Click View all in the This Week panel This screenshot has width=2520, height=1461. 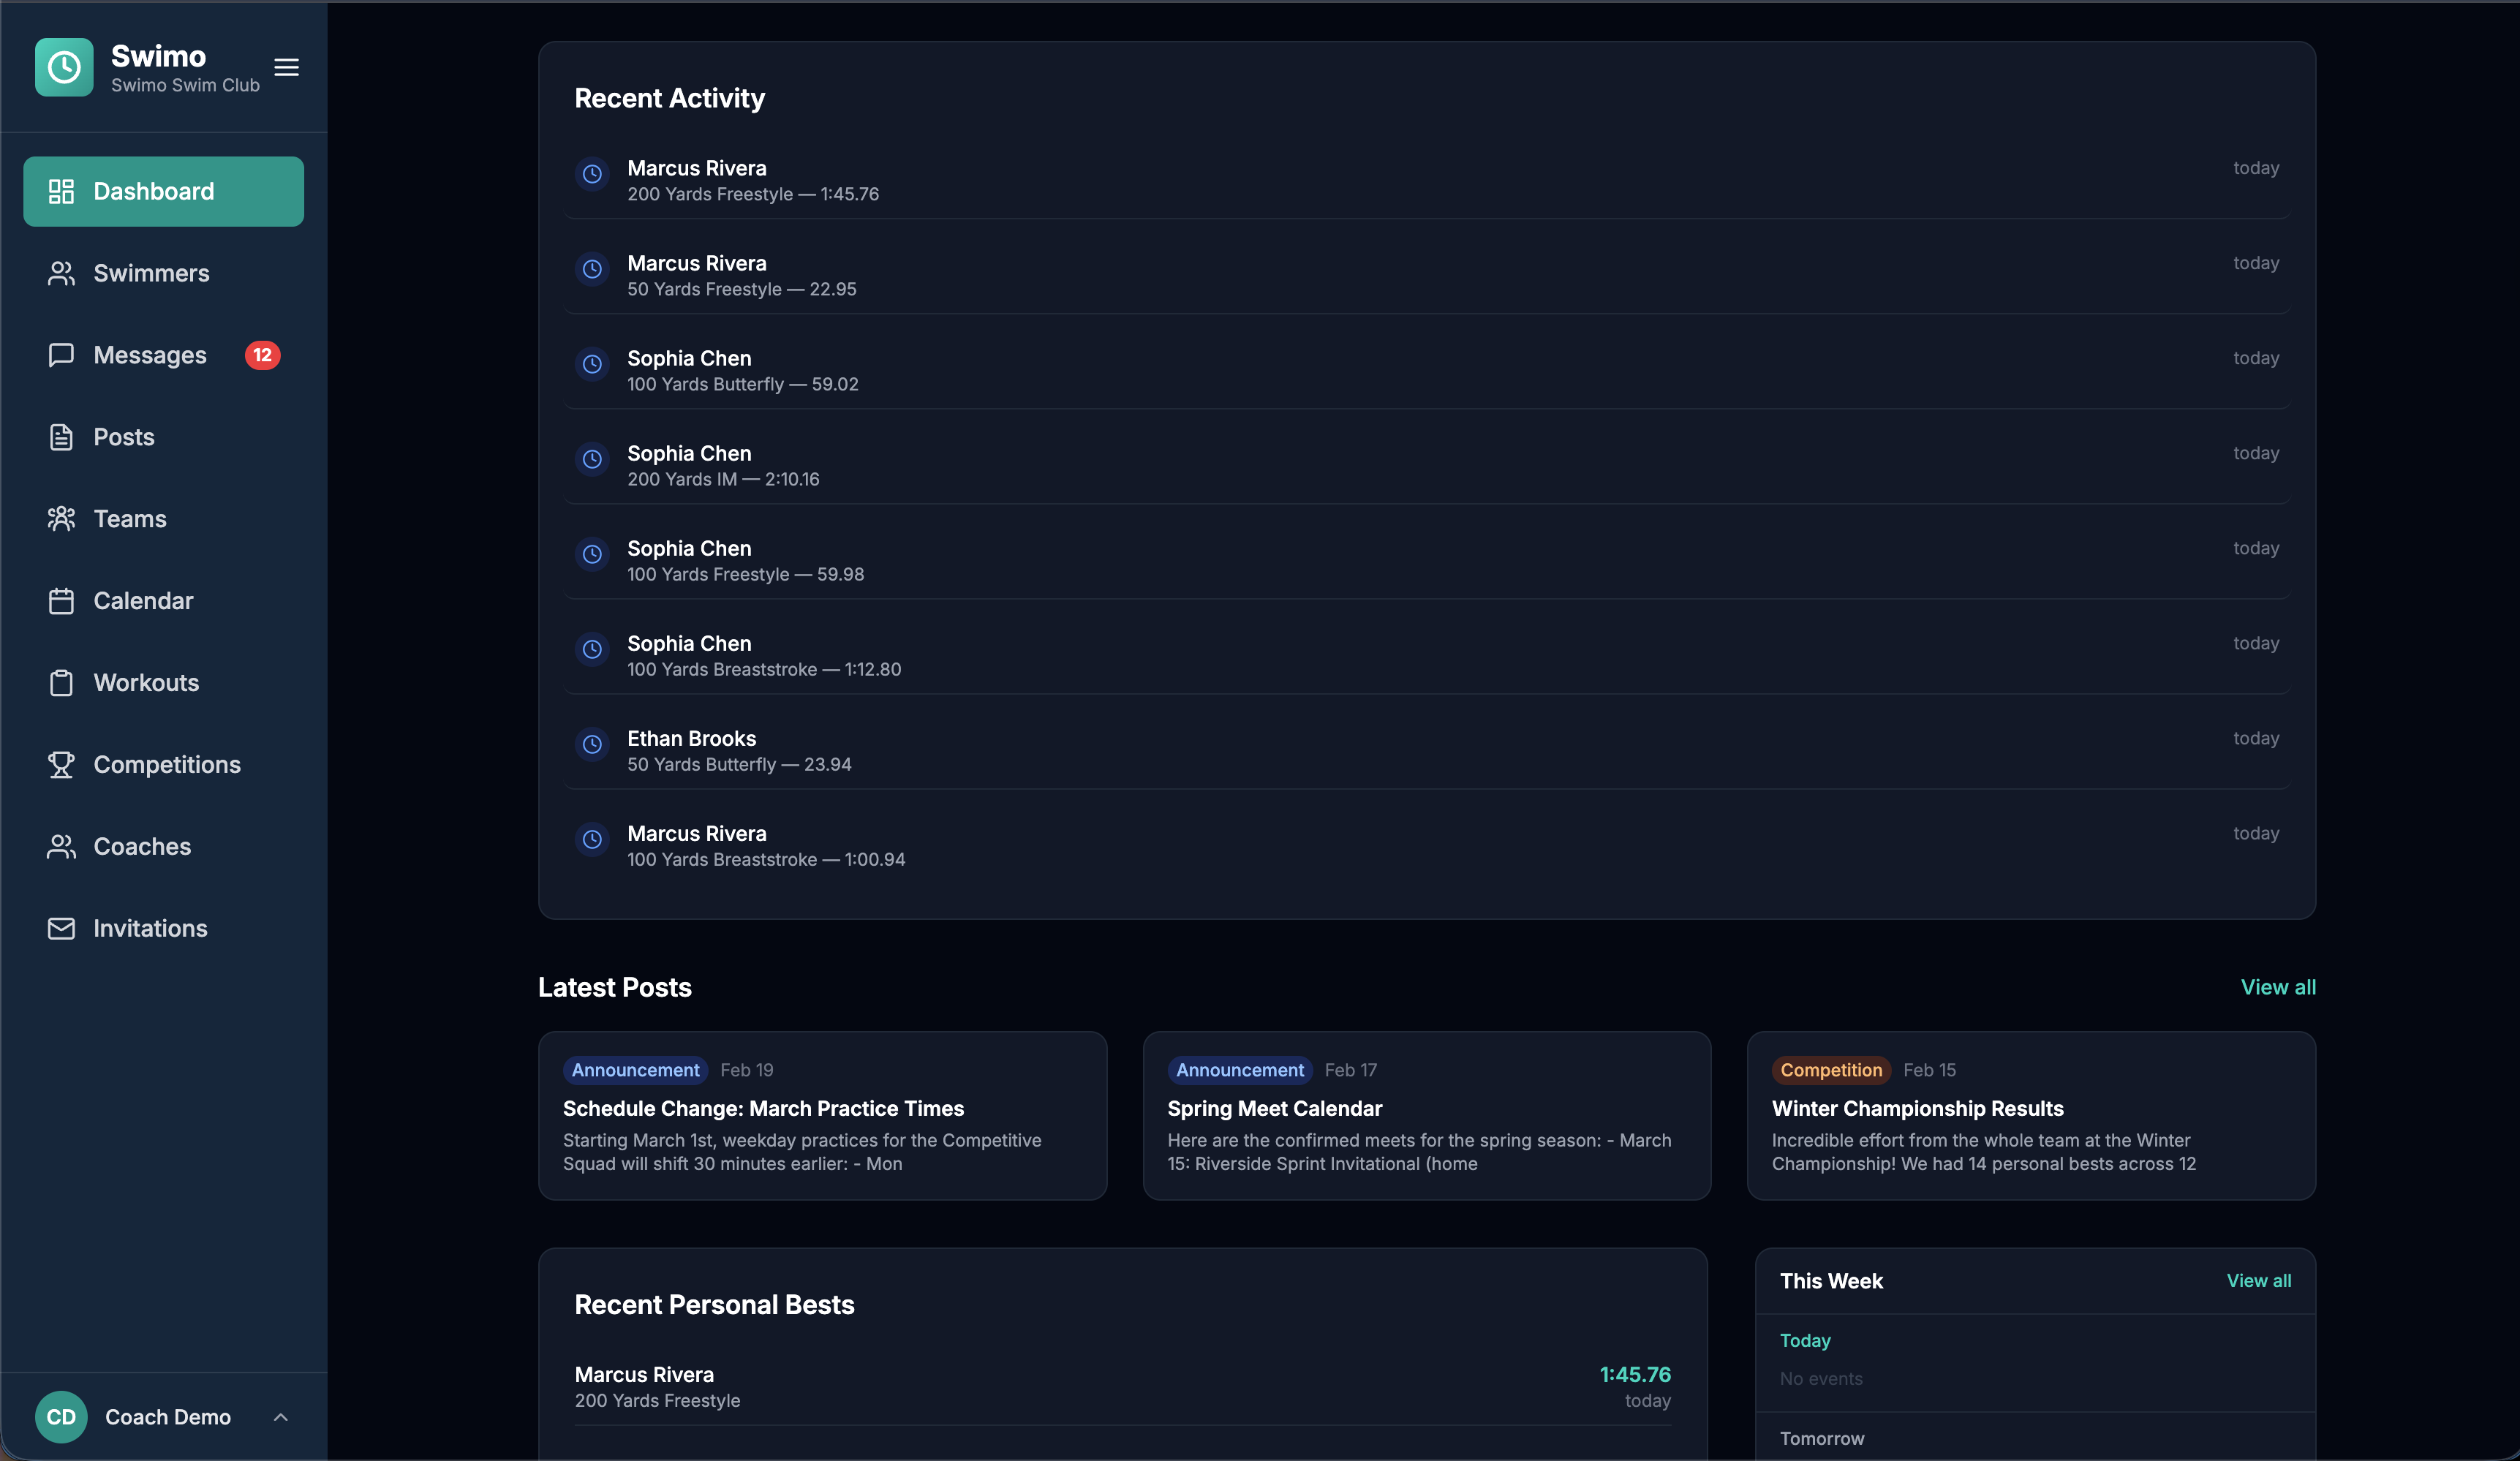tap(2258, 1281)
